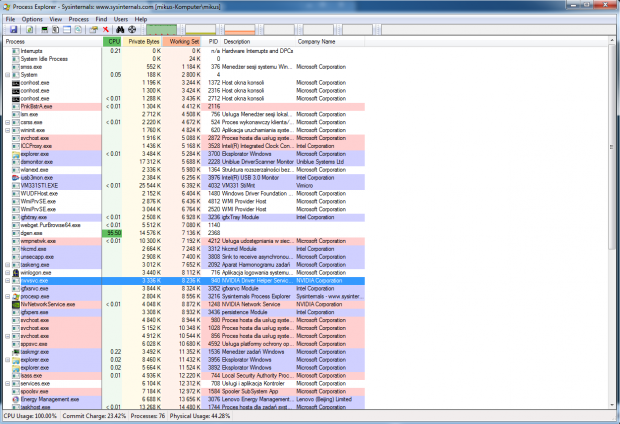
Task: Sort by Private Bytes column header
Action: [142, 42]
